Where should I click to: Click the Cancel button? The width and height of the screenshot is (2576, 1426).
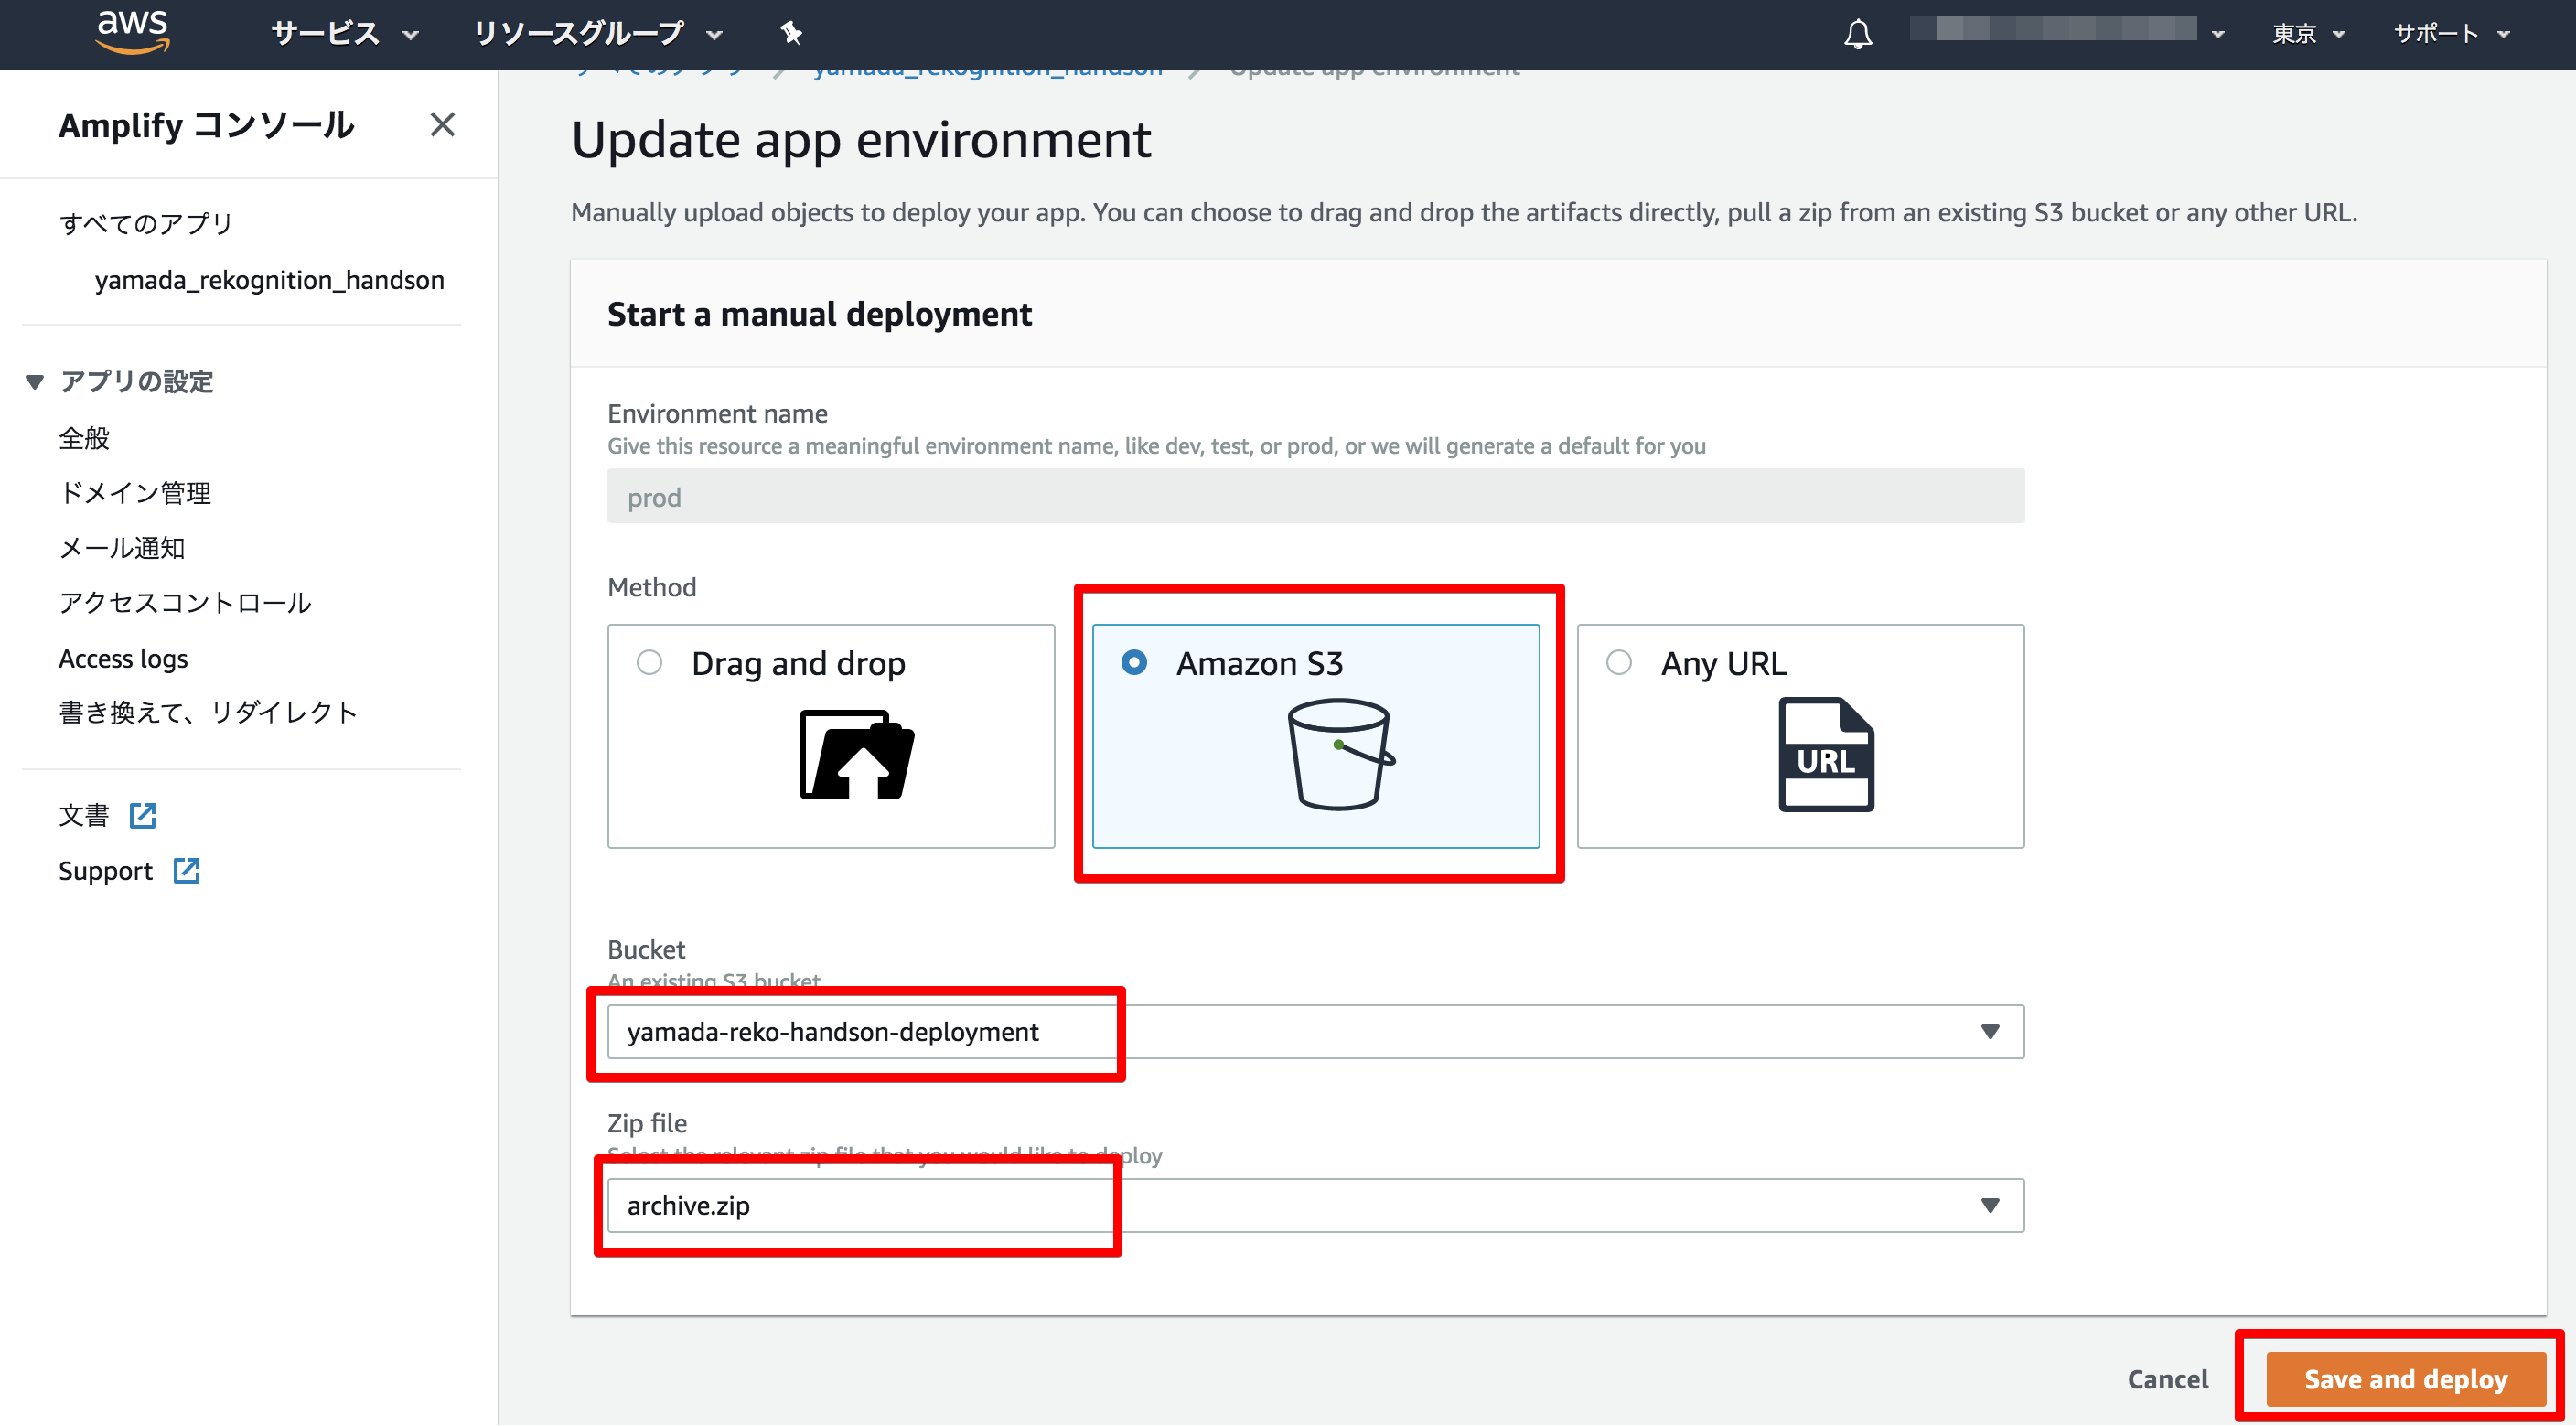2167,1380
